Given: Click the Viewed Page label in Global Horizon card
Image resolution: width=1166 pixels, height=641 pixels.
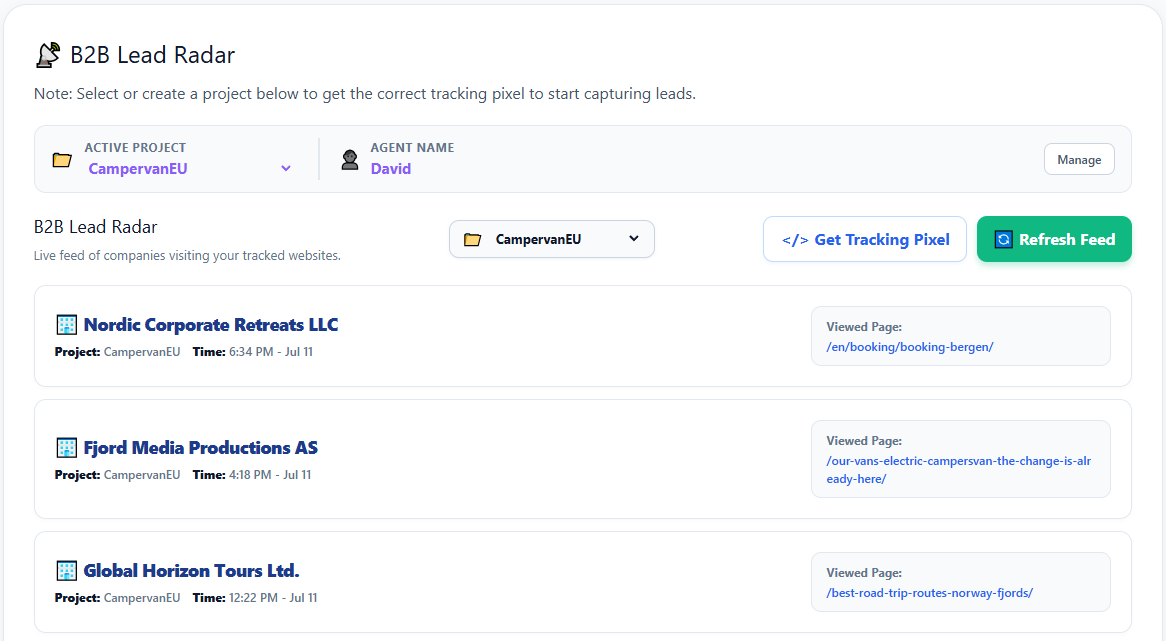Looking at the screenshot, I should (x=864, y=573).
